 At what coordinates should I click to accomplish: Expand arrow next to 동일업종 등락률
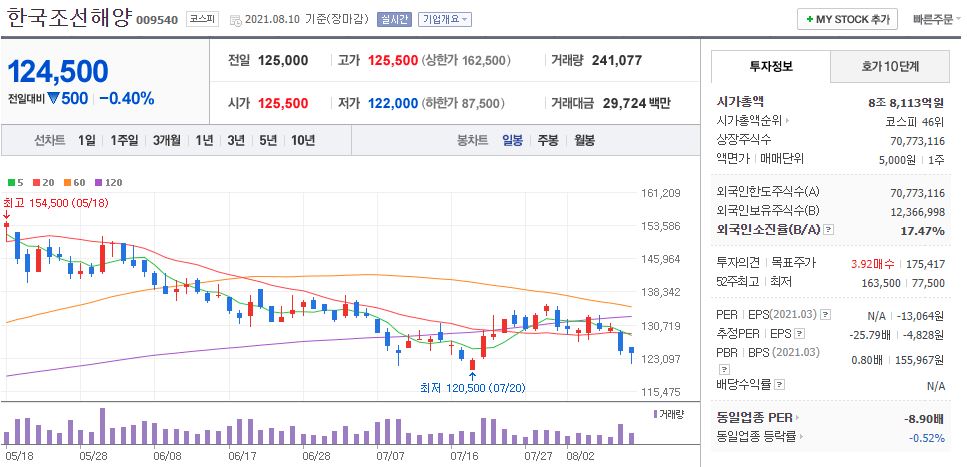(801, 437)
